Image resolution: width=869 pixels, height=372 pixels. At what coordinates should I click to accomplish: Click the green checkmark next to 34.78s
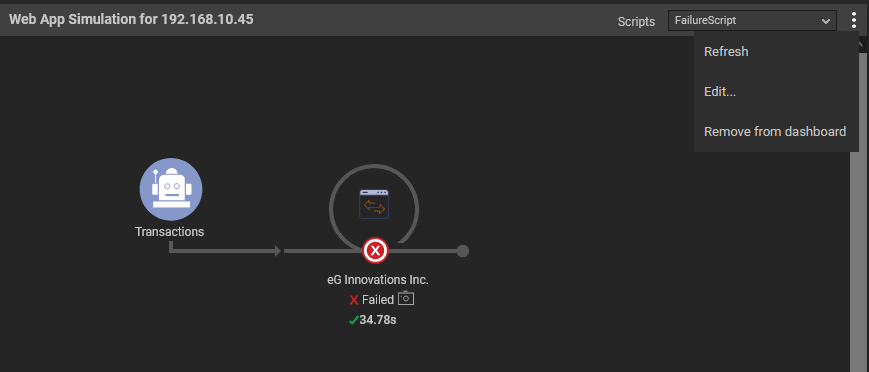[x=353, y=320]
